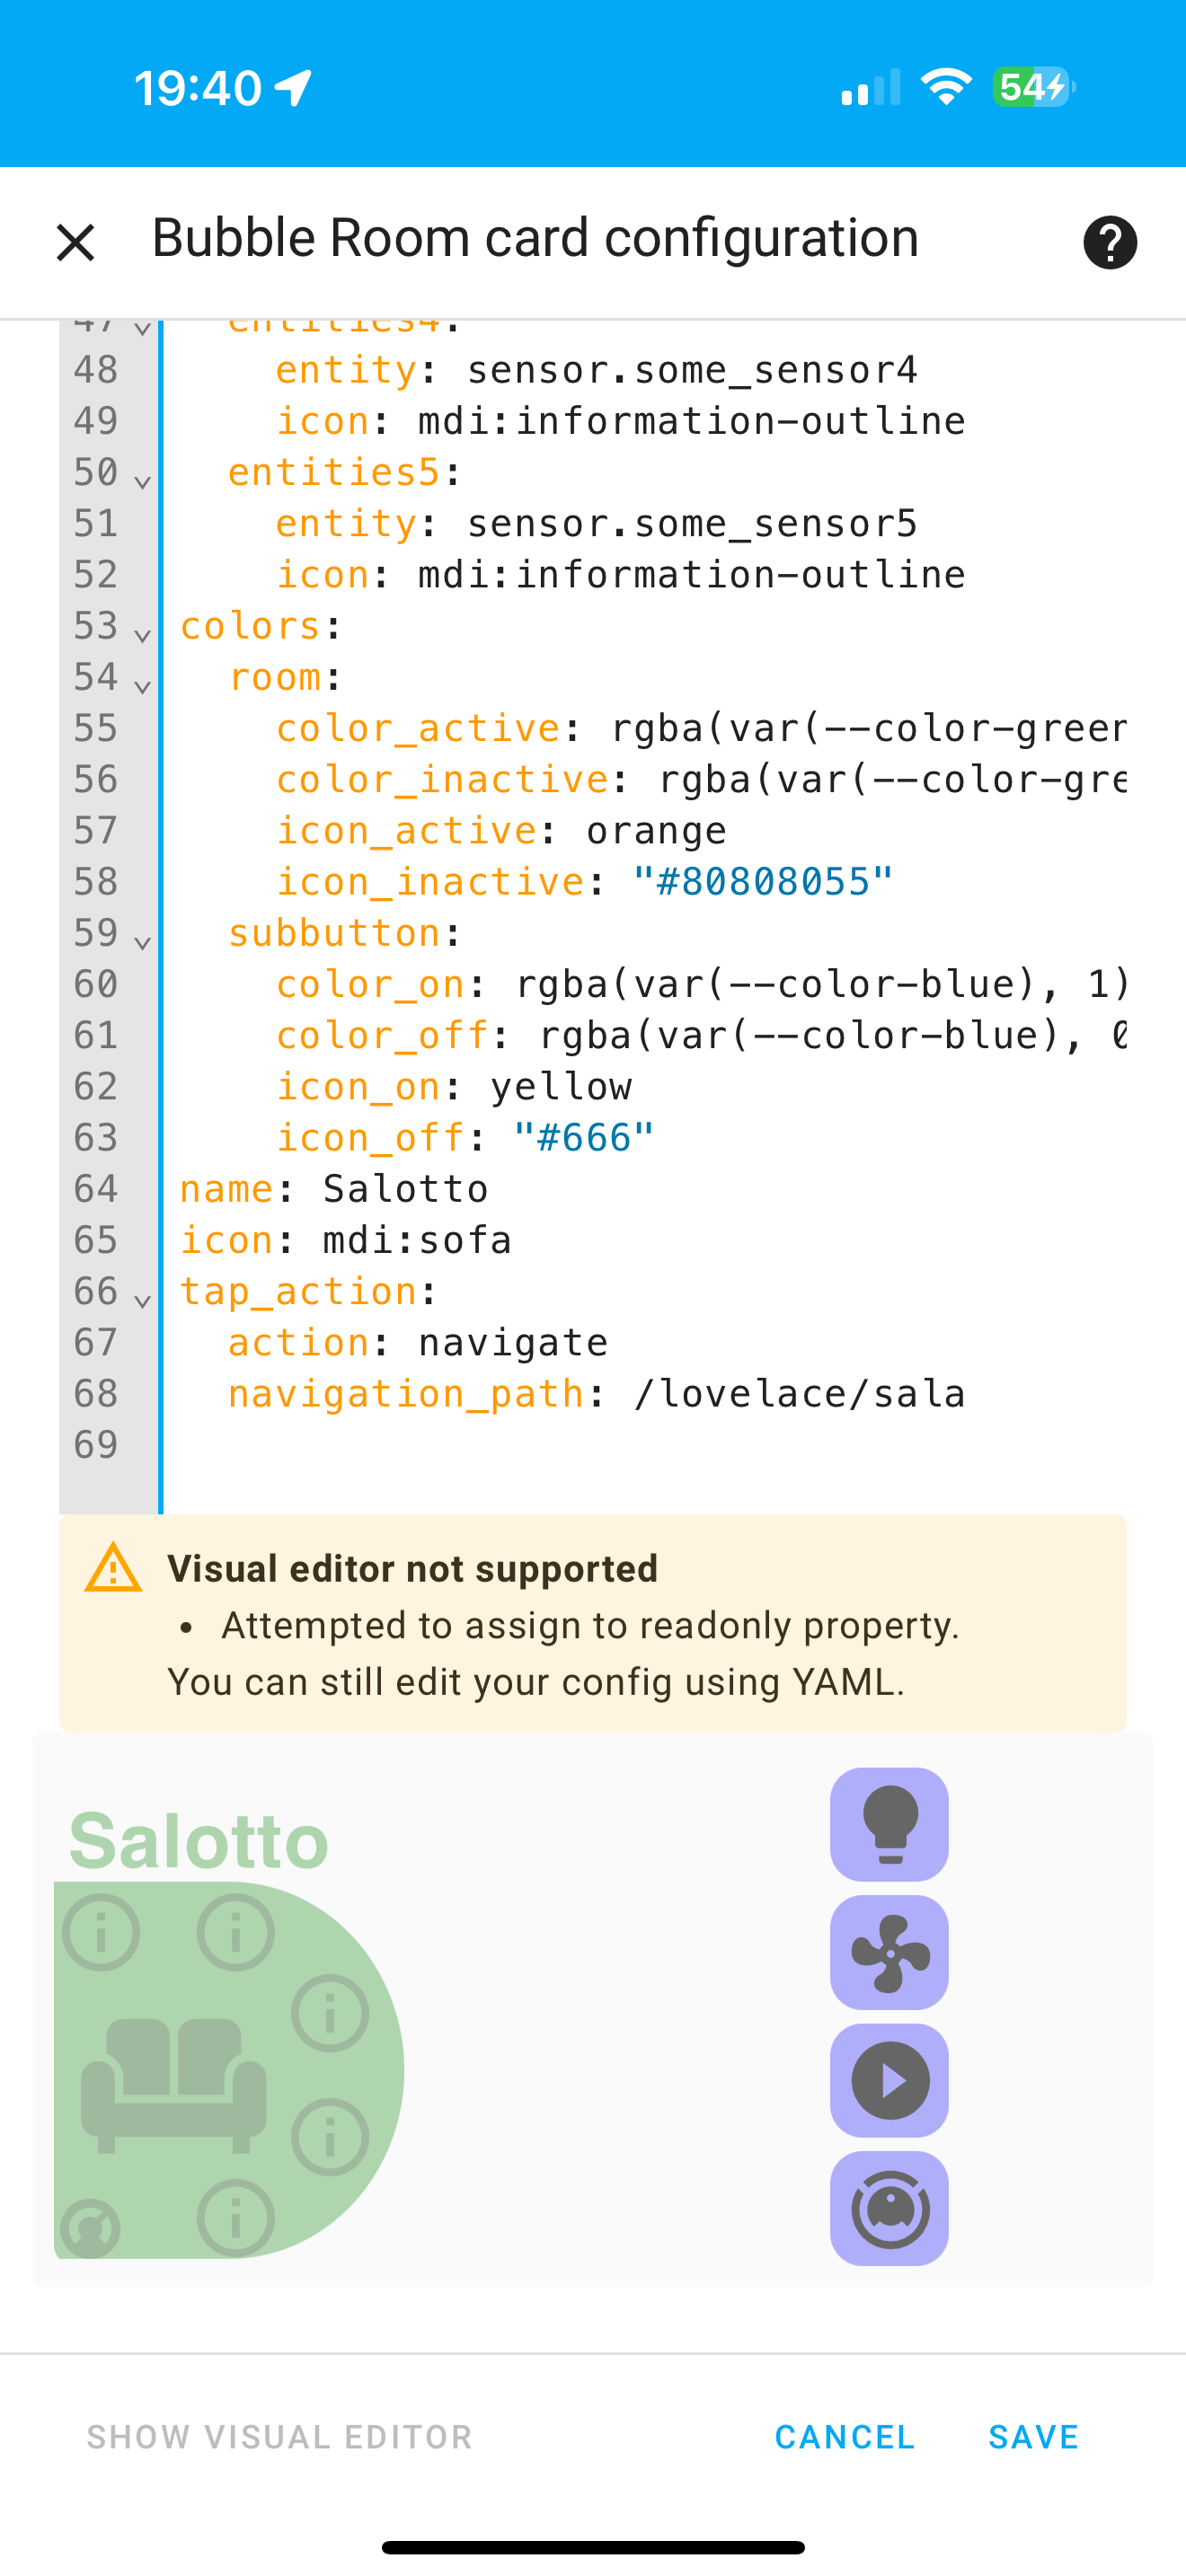Screen dimensions: 1186x2576
Task: Tap the small vacuum icon on green bubble
Action: coord(90,2228)
